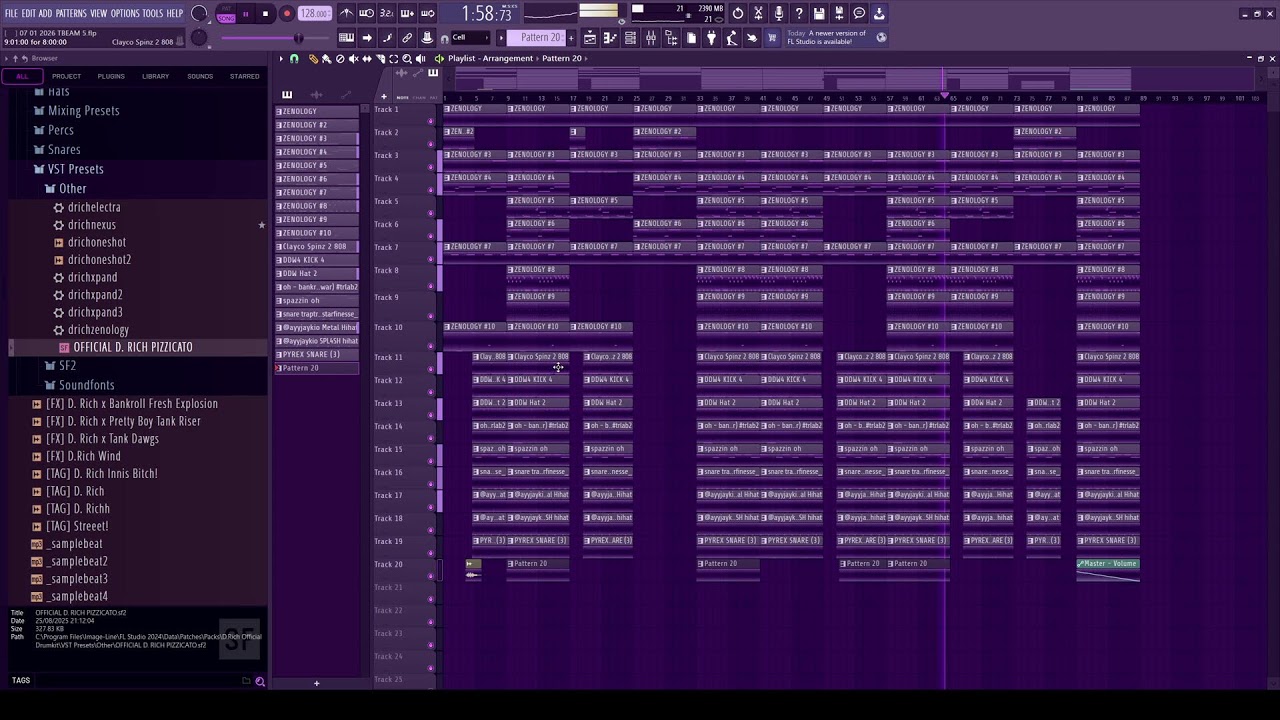Screen dimensions: 1280x720
Task: Select Clayco Spinz 2 808 in picker
Action: 317,246
